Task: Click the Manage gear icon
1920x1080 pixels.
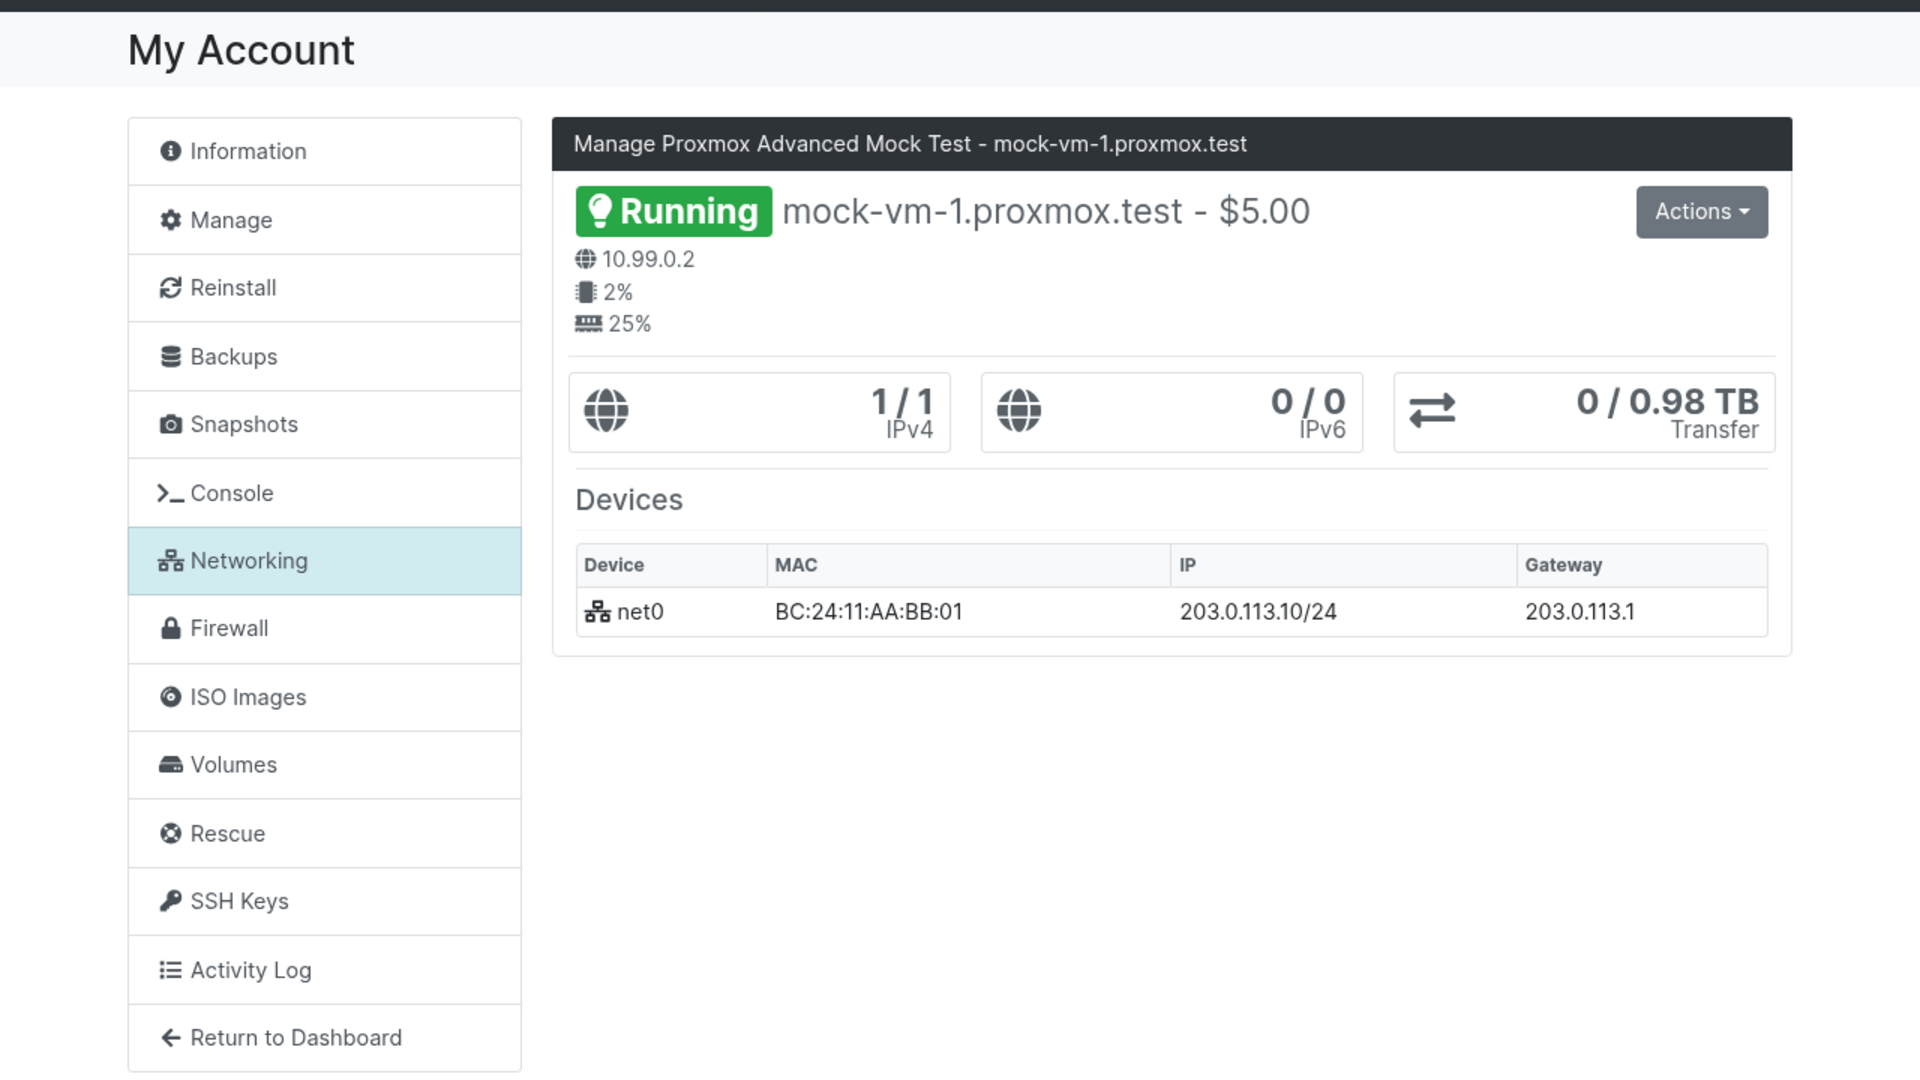Action: (171, 220)
